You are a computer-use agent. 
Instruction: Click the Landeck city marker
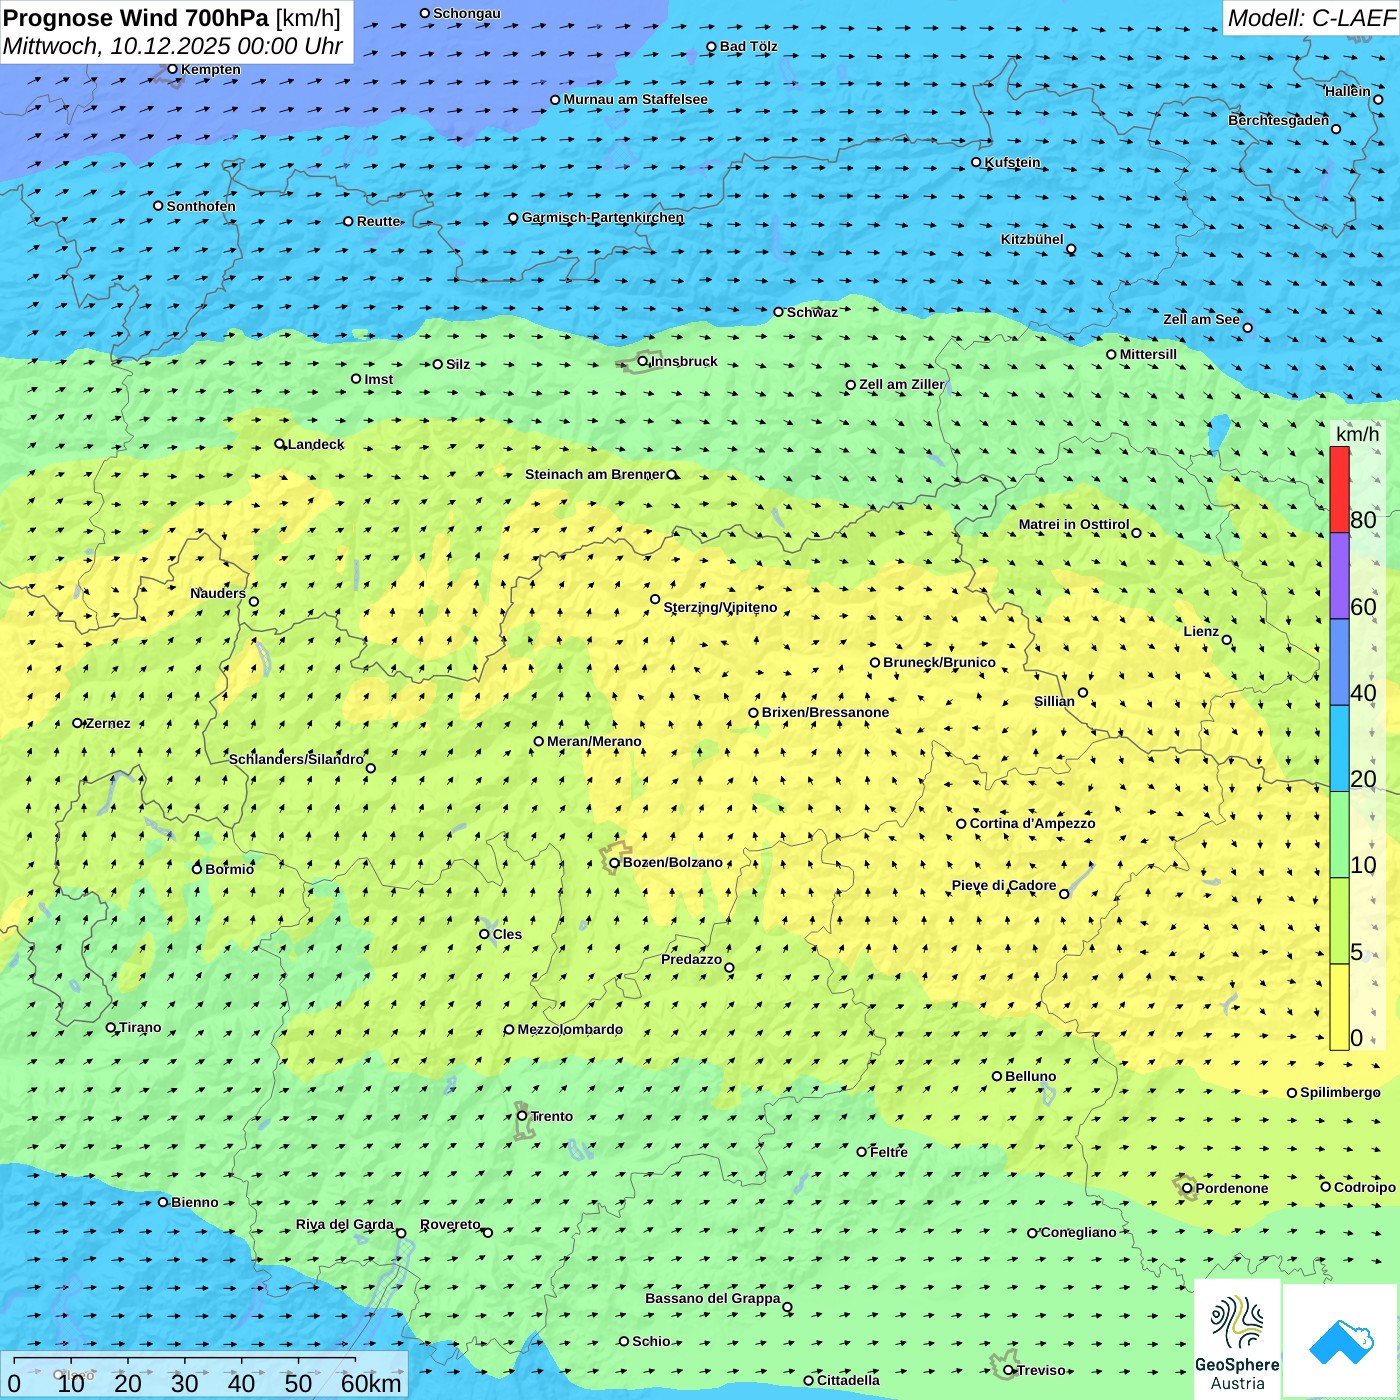pyautogui.click(x=280, y=444)
